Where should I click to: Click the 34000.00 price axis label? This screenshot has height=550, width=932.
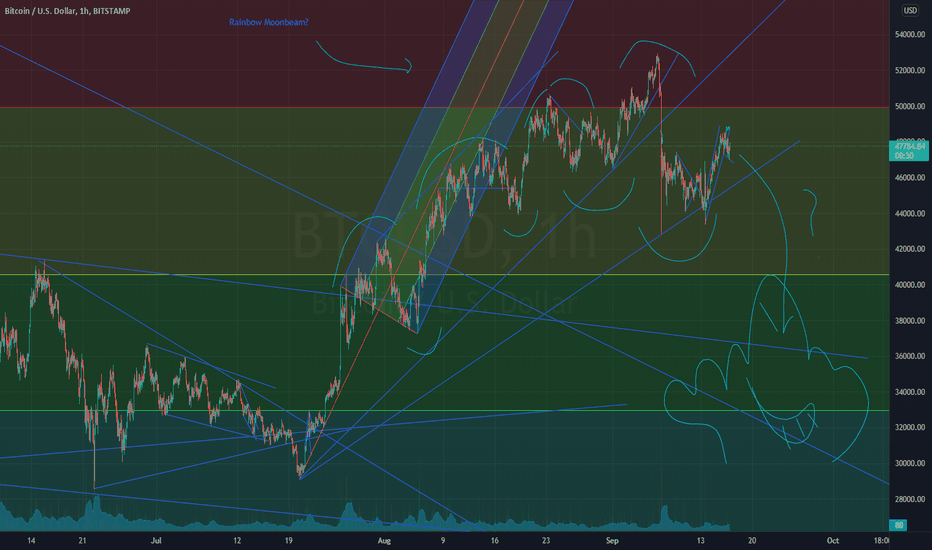pyautogui.click(x=909, y=392)
